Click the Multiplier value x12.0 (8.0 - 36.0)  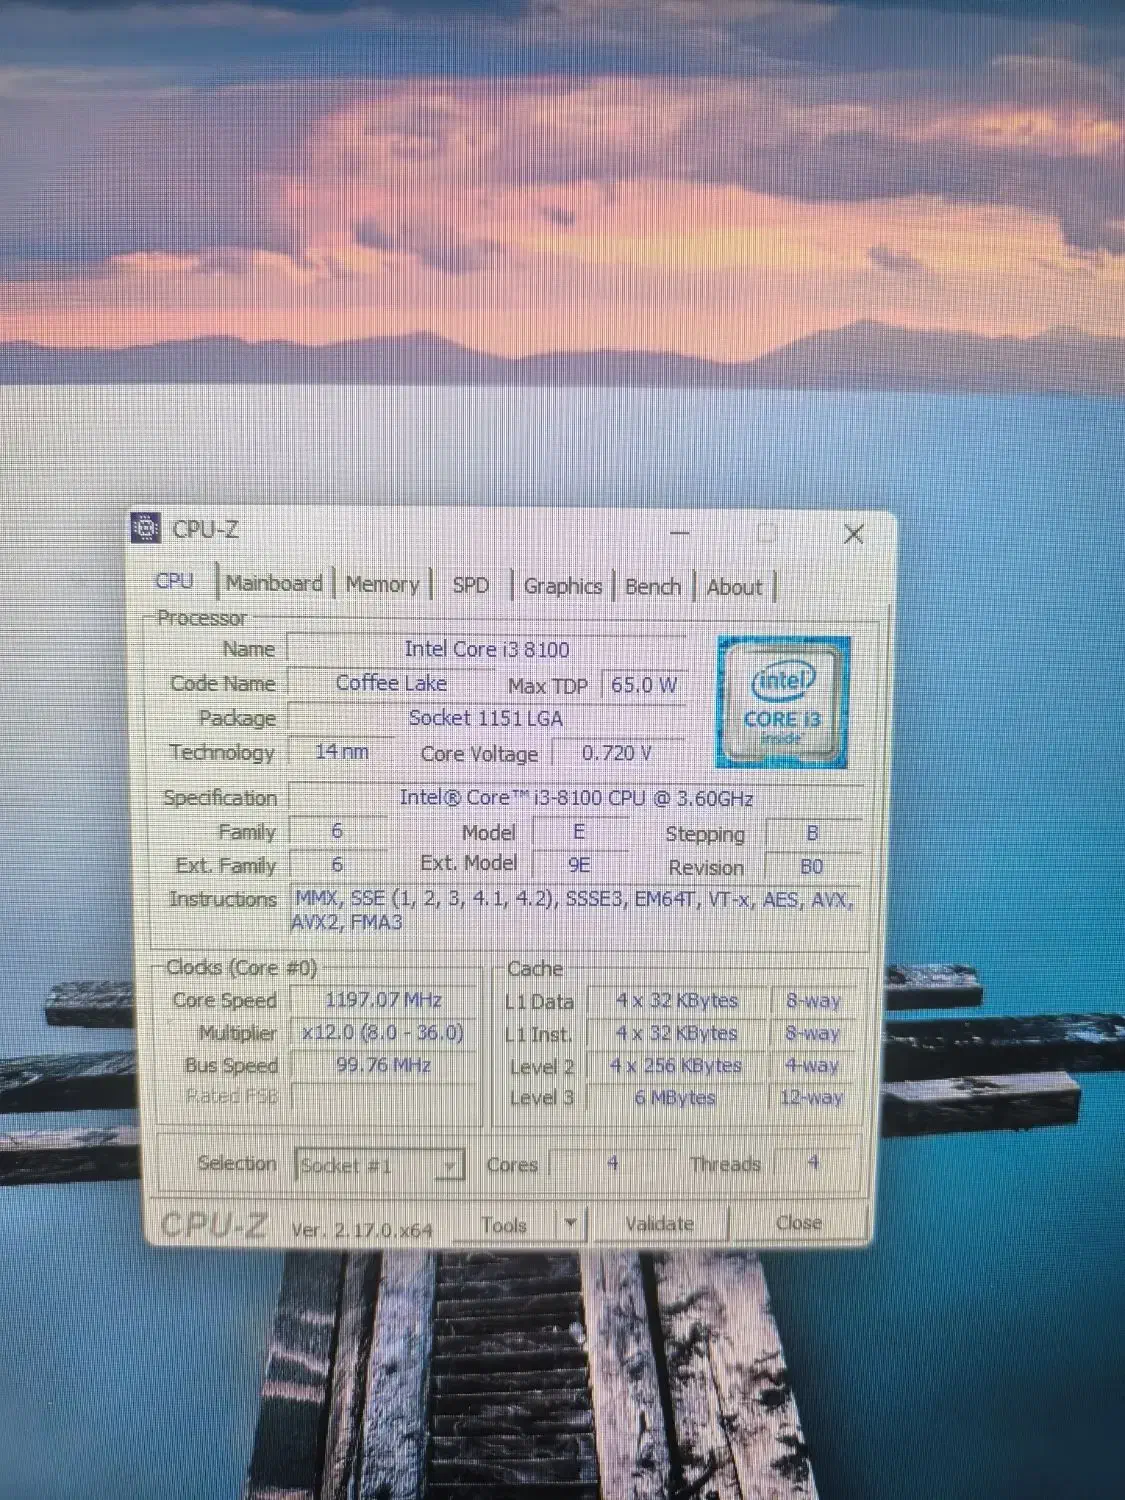[383, 1033]
